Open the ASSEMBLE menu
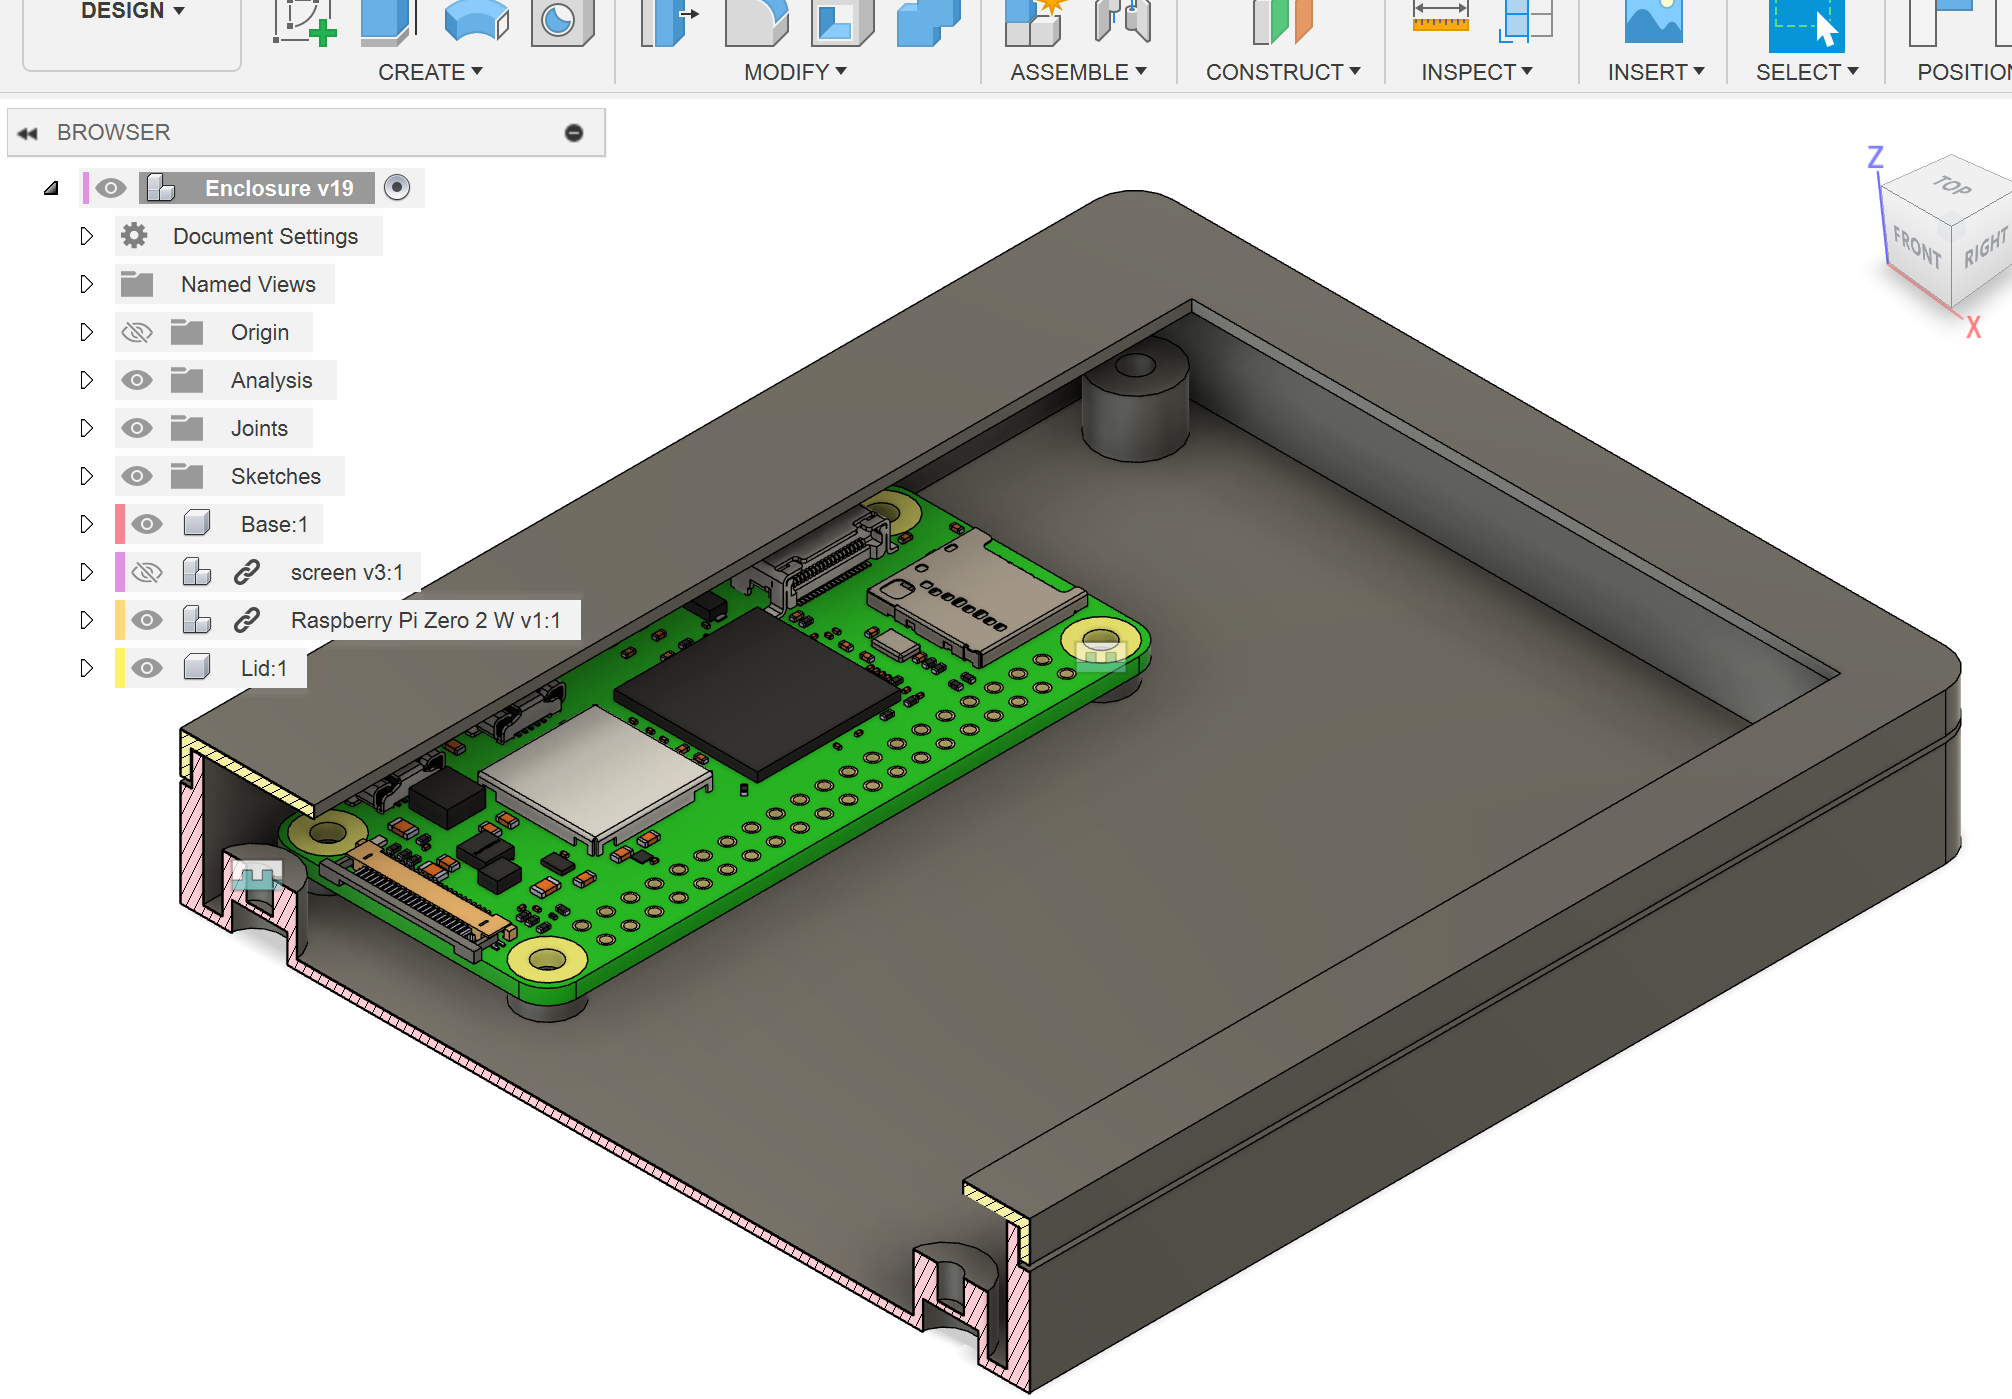This screenshot has width=2012, height=1399. (1078, 72)
